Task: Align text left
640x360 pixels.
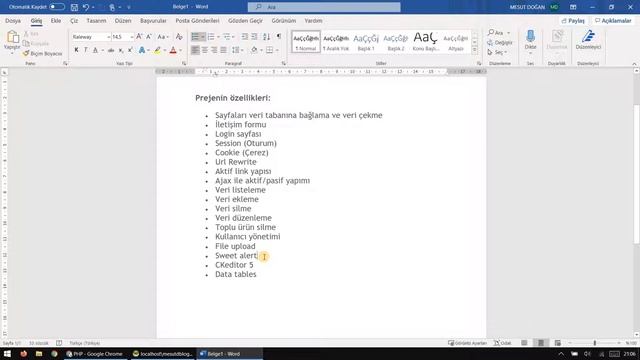Action: click(x=195, y=50)
